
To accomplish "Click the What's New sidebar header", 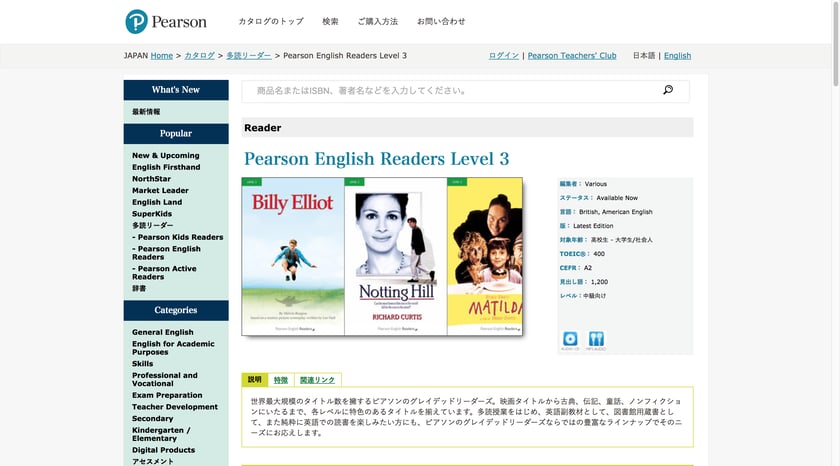I will click(x=176, y=90).
